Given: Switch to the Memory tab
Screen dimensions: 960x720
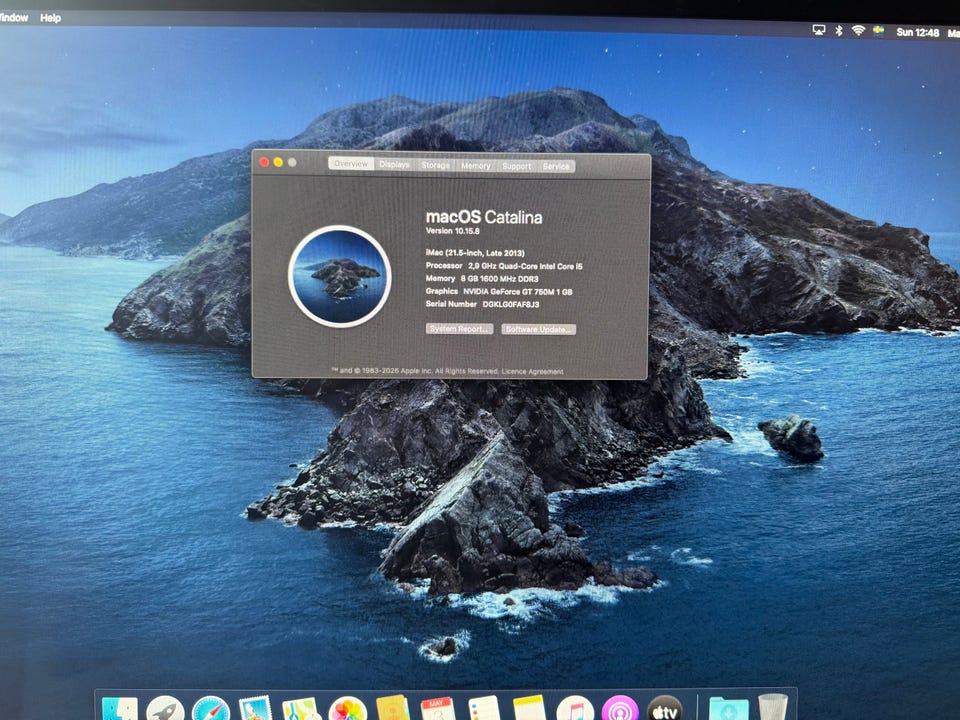Looking at the screenshot, I should 476,165.
